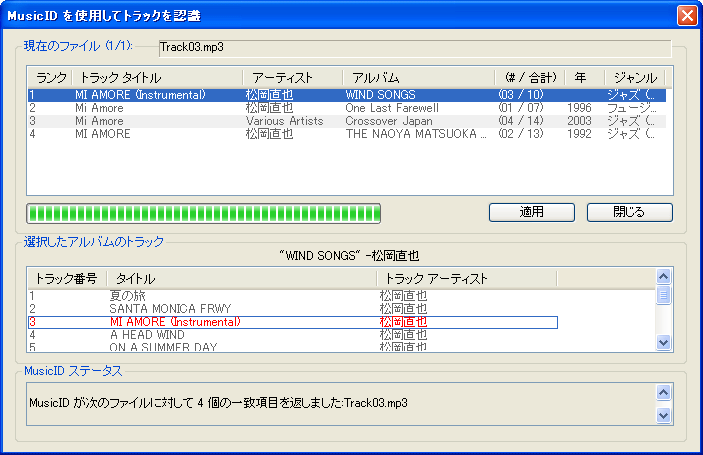Click the 閉じる (Close) button
The width and height of the screenshot is (703, 455).
pyautogui.click(x=629, y=212)
